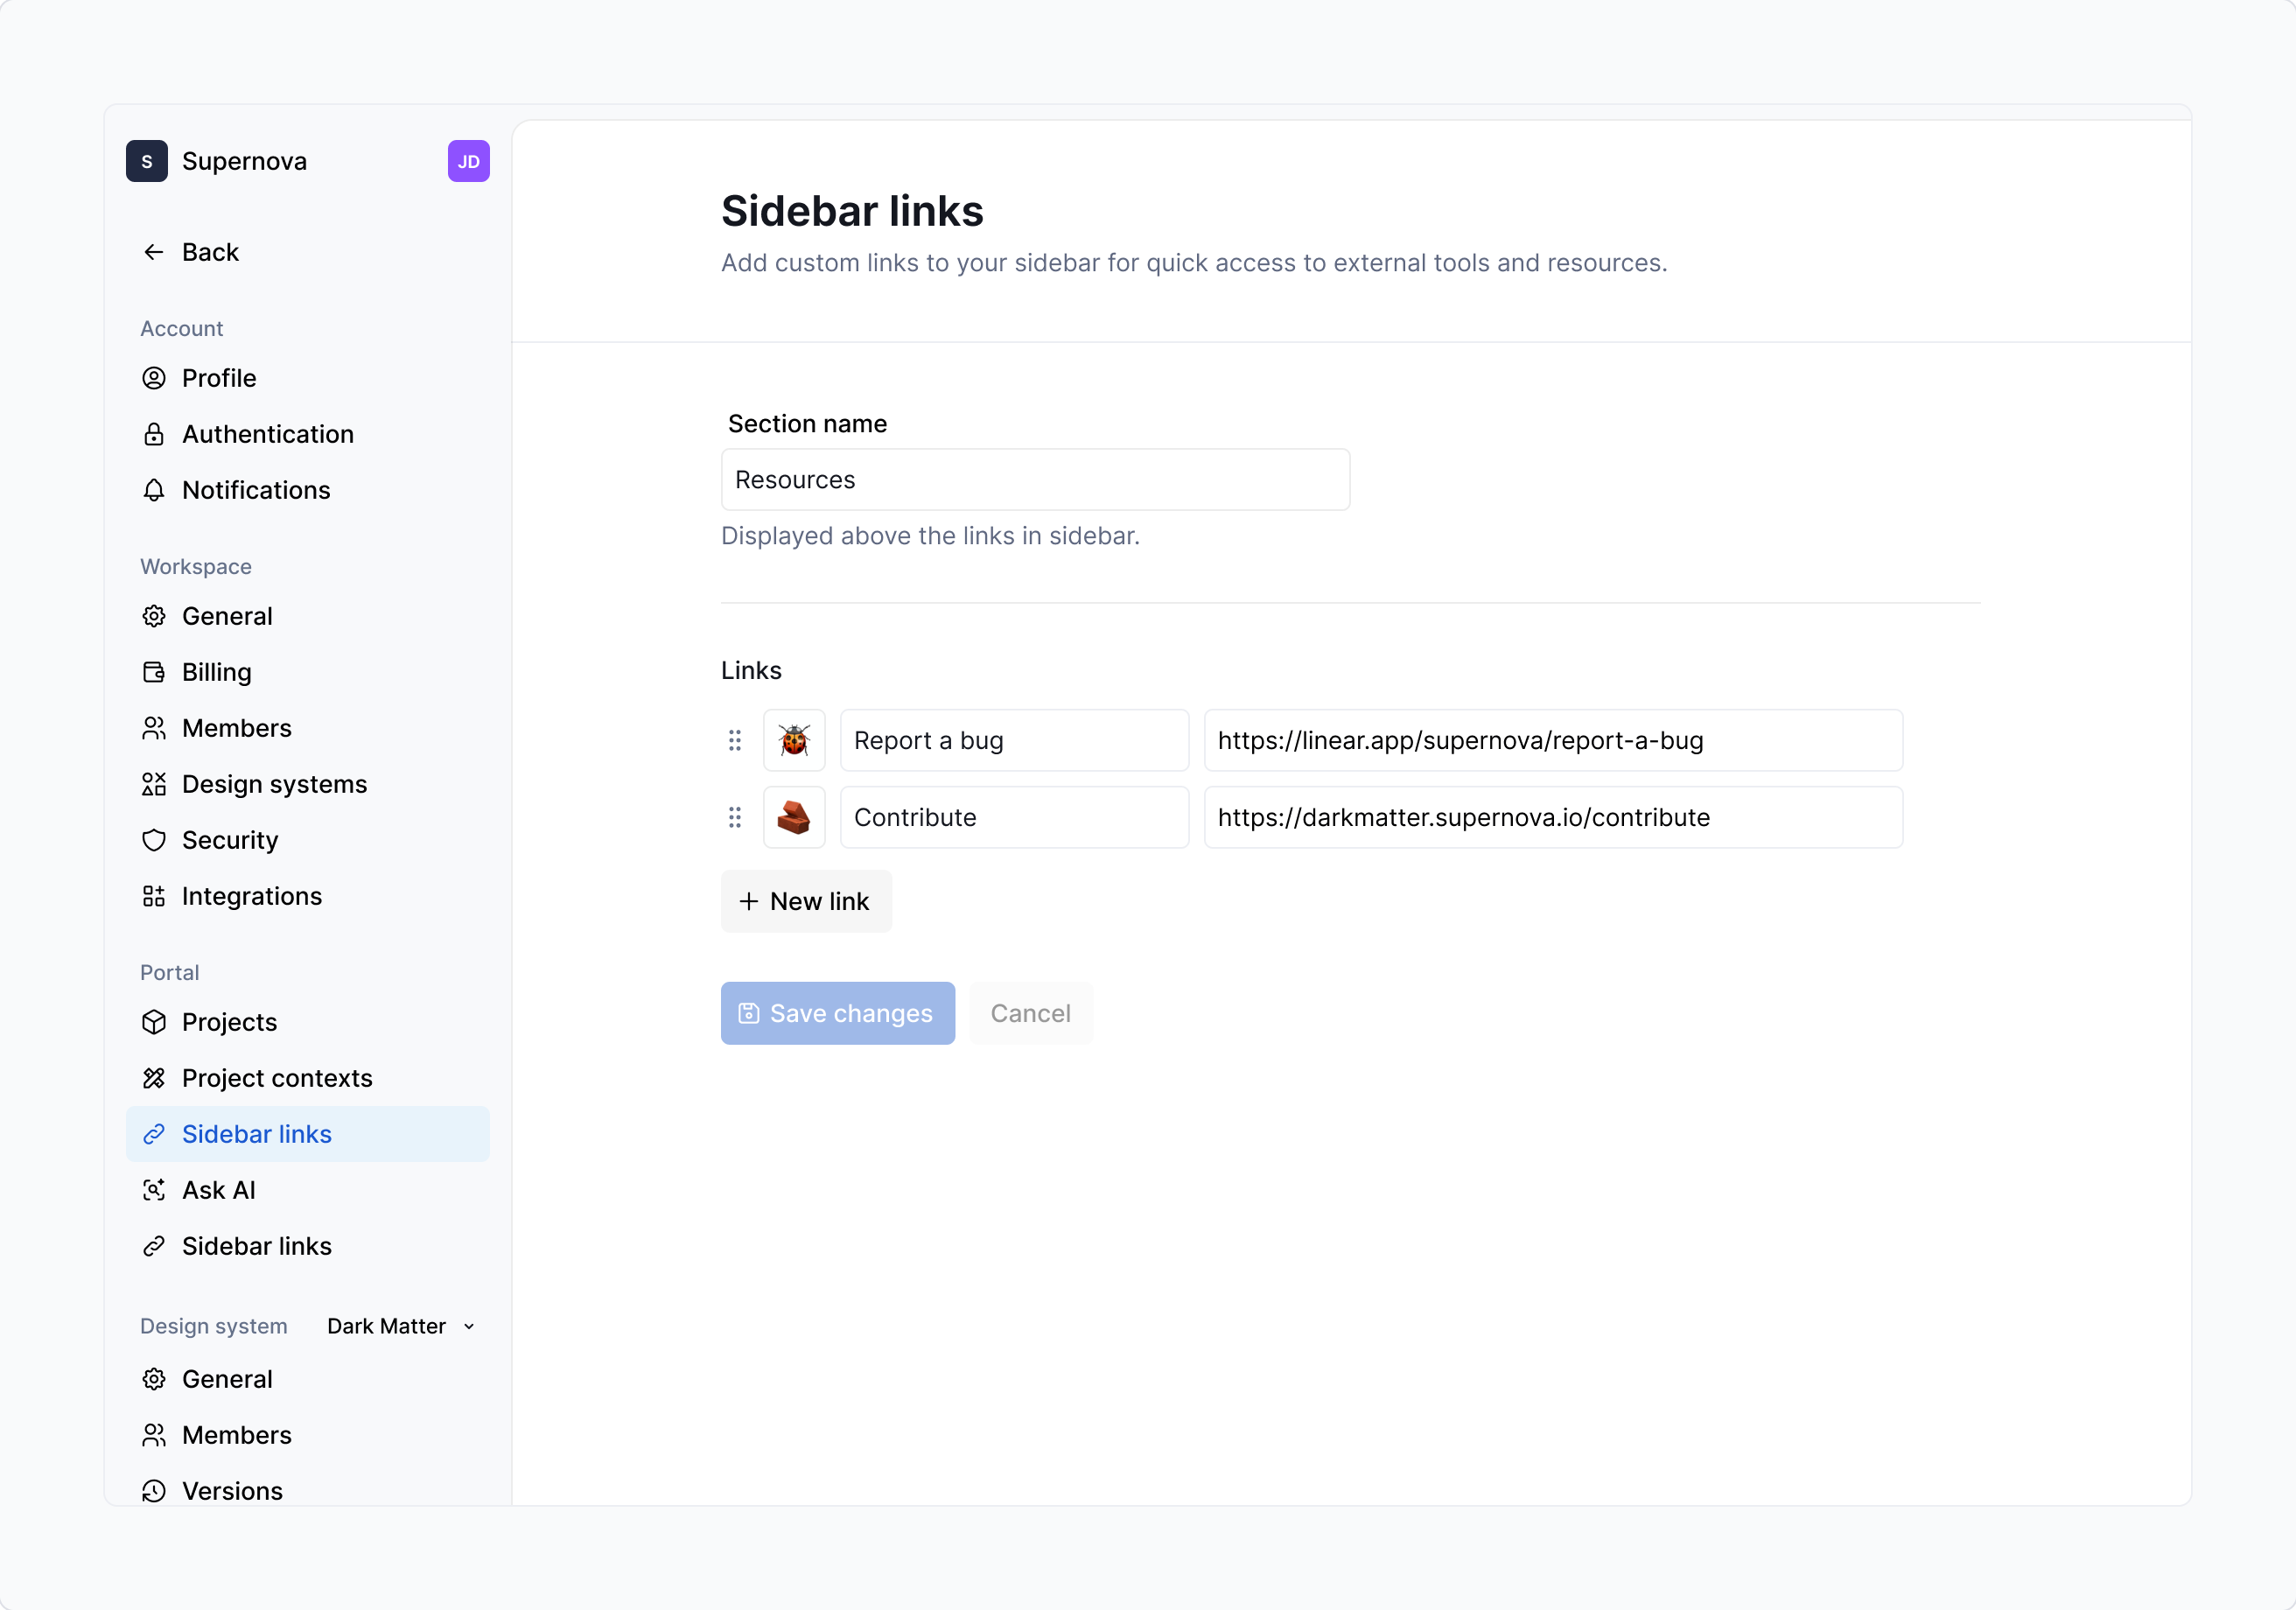Click the Billing card icon
This screenshot has width=2296, height=1610.
pyautogui.click(x=154, y=672)
